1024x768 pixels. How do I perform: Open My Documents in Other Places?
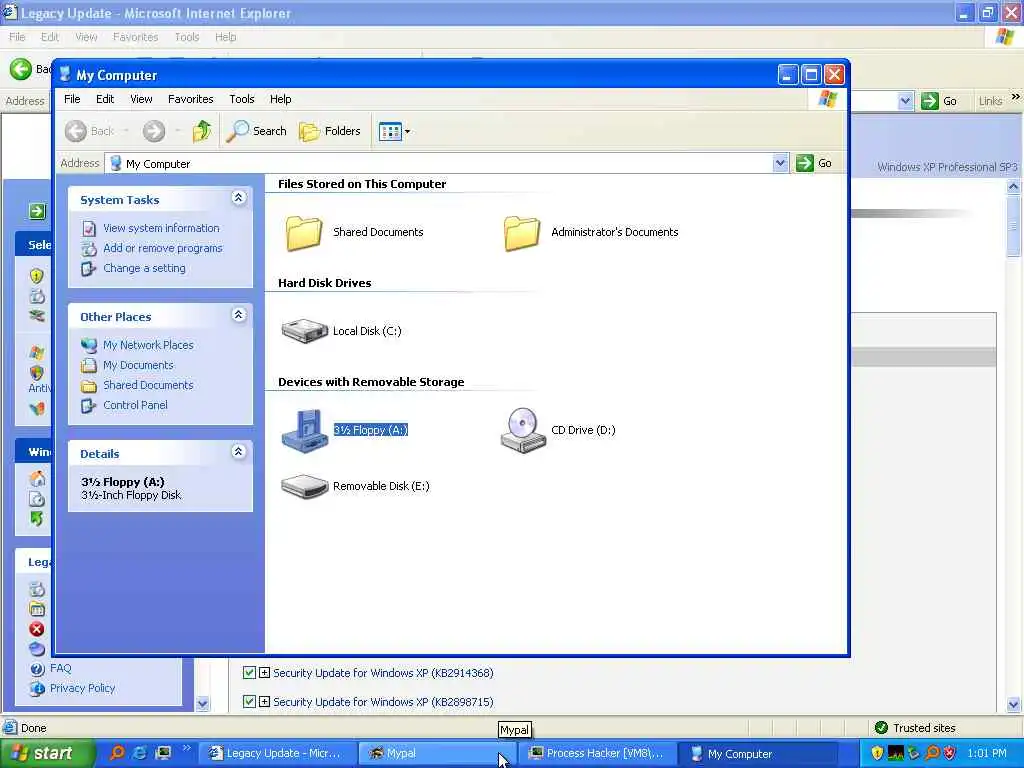pyautogui.click(x=138, y=365)
